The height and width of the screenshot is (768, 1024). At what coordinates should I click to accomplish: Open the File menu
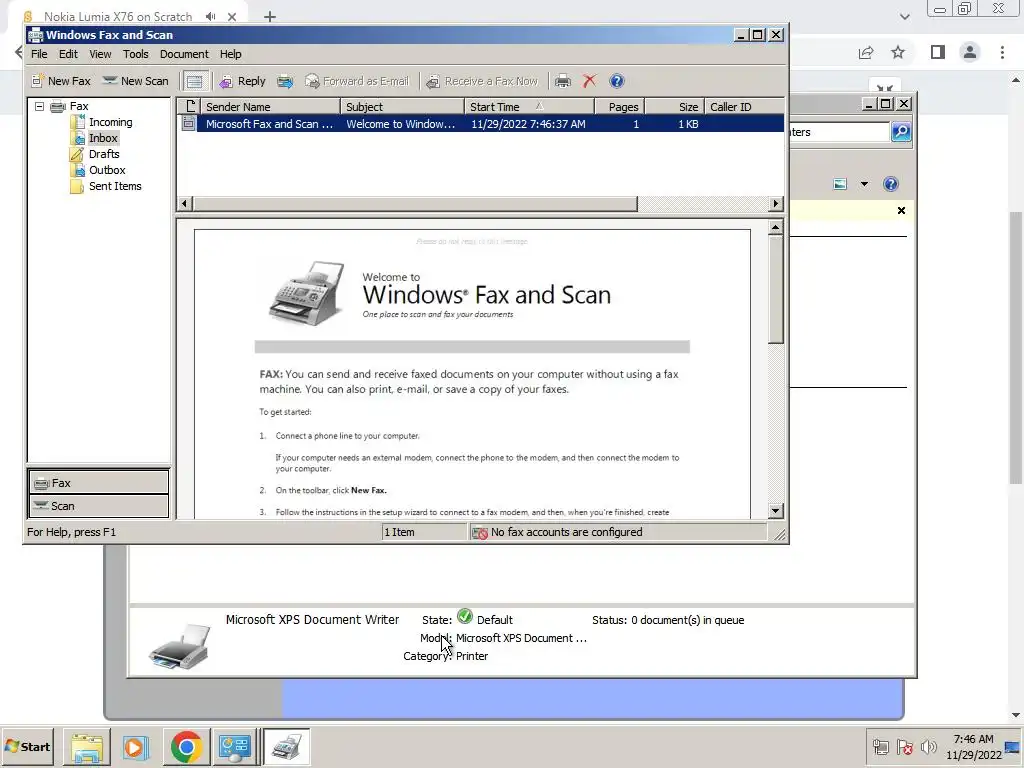(x=39, y=54)
